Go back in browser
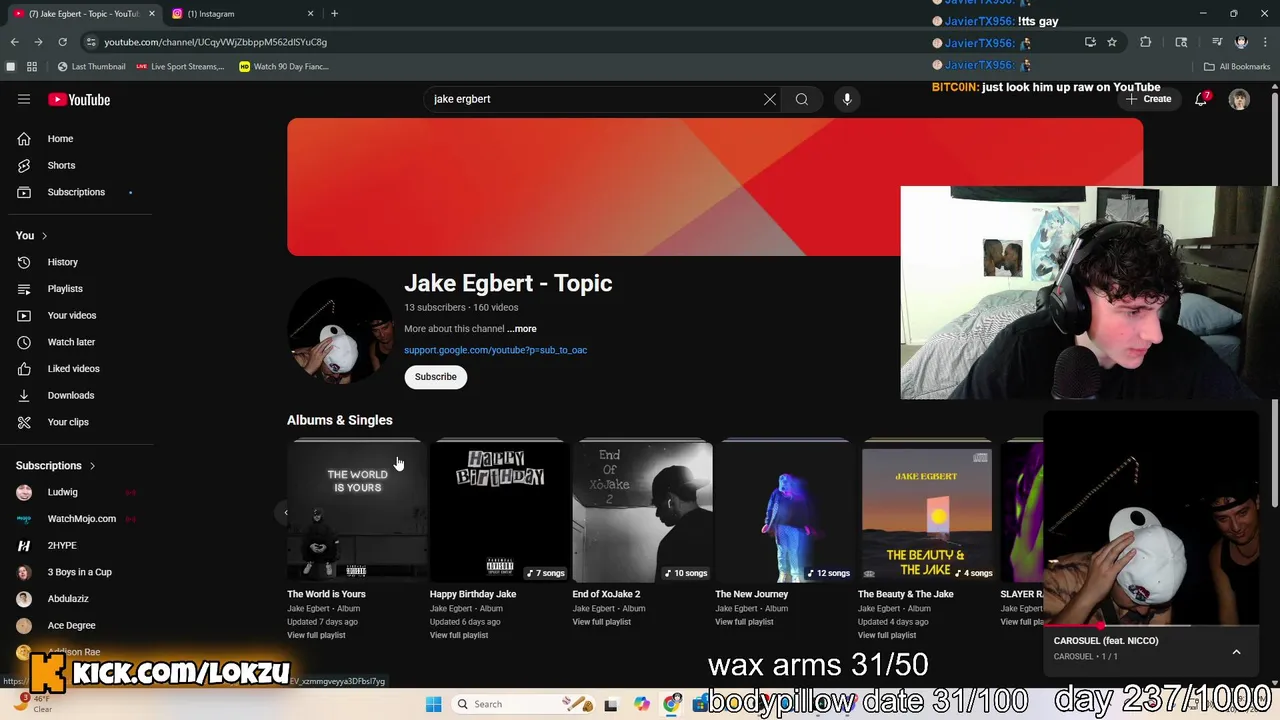1280x720 pixels. pyautogui.click(x=14, y=42)
